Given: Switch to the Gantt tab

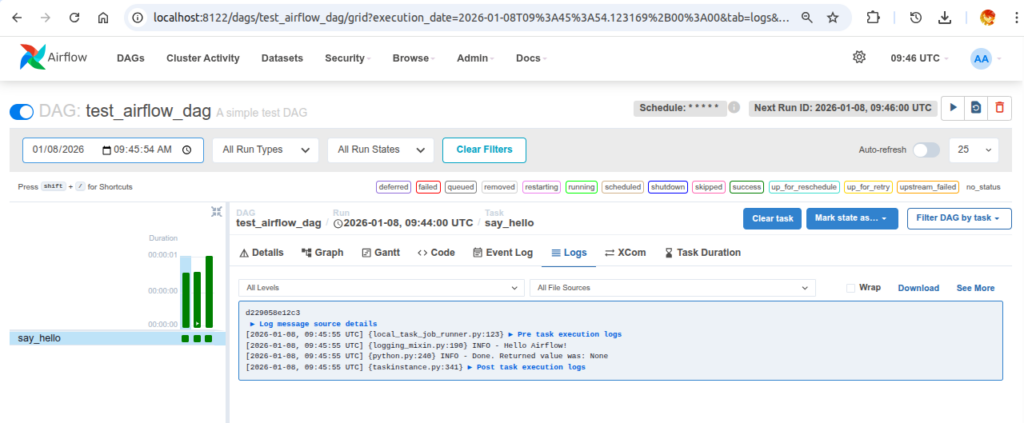Looking at the screenshot, I should [x=383, y=253].
